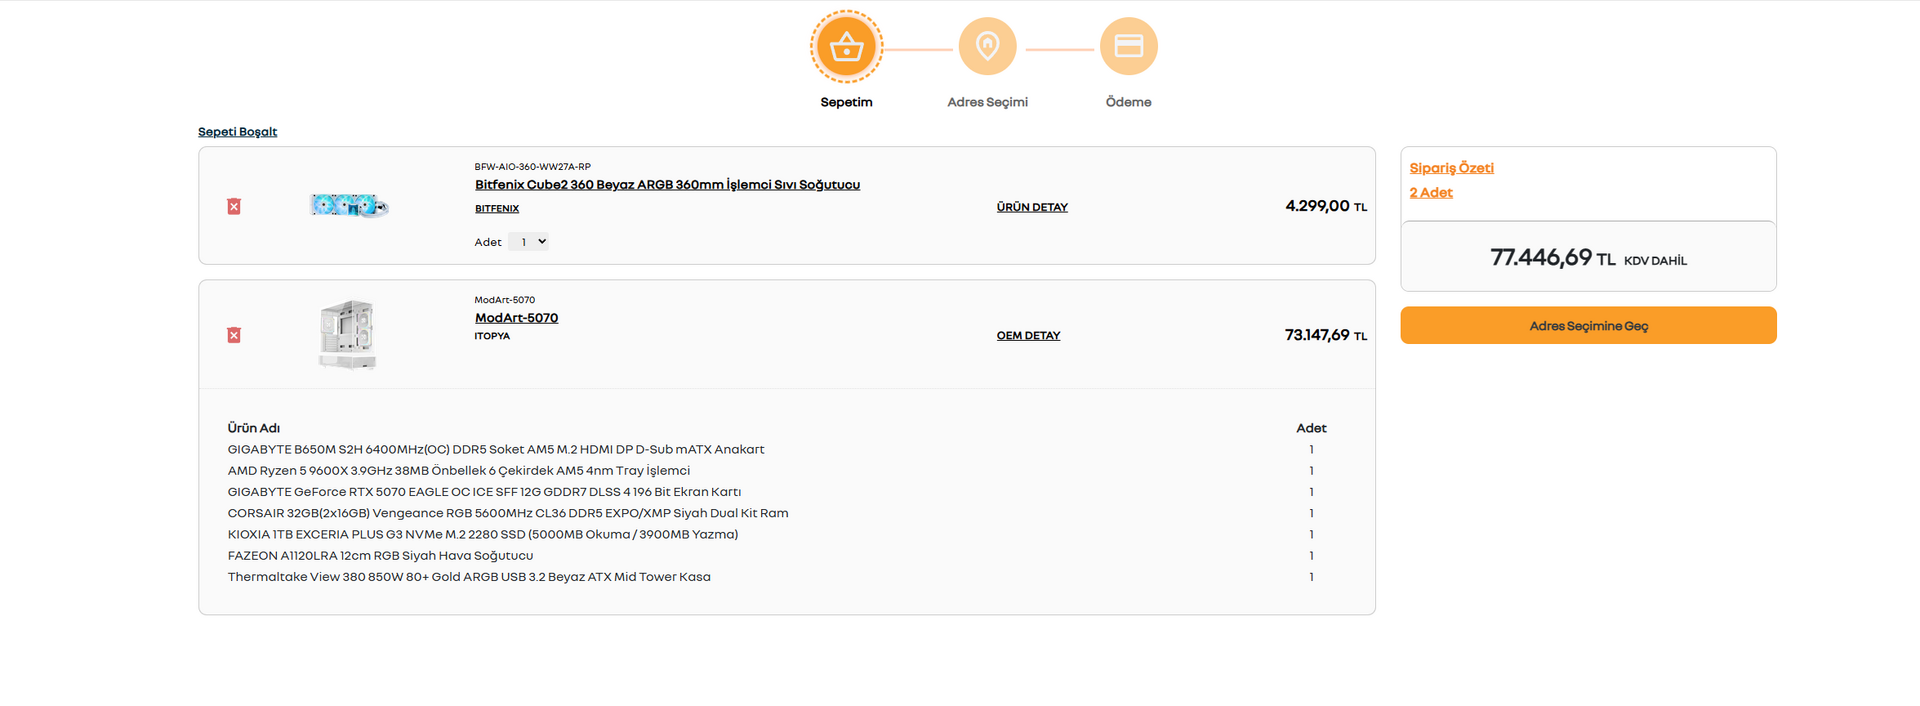The width and height of the screenshot is (1920, 706).
Task: Visit the BITFENIX brand link
Action: coord(497,209)
